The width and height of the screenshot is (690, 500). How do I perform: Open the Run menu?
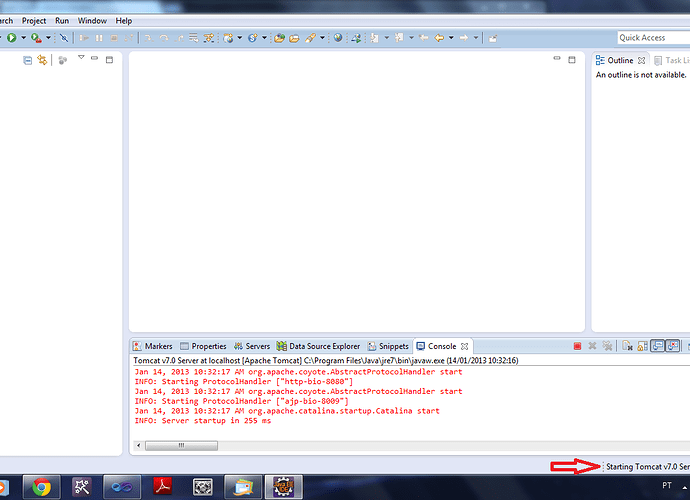62,21
